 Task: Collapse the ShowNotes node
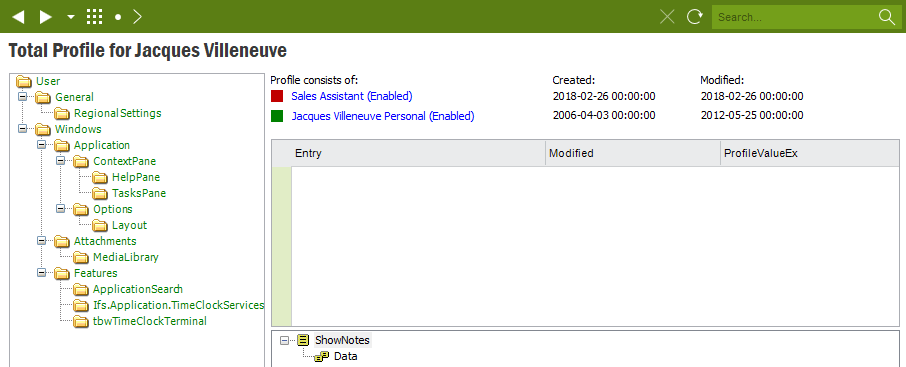pos(284,340)
